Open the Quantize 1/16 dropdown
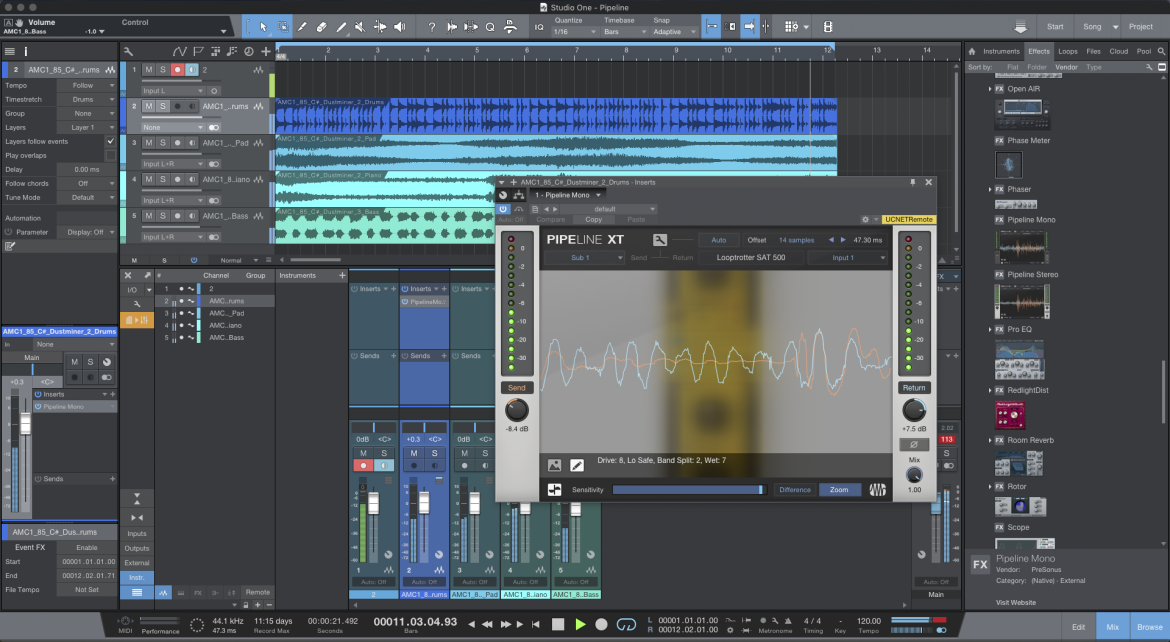The image size is (1170, 642). click(575, 32)
